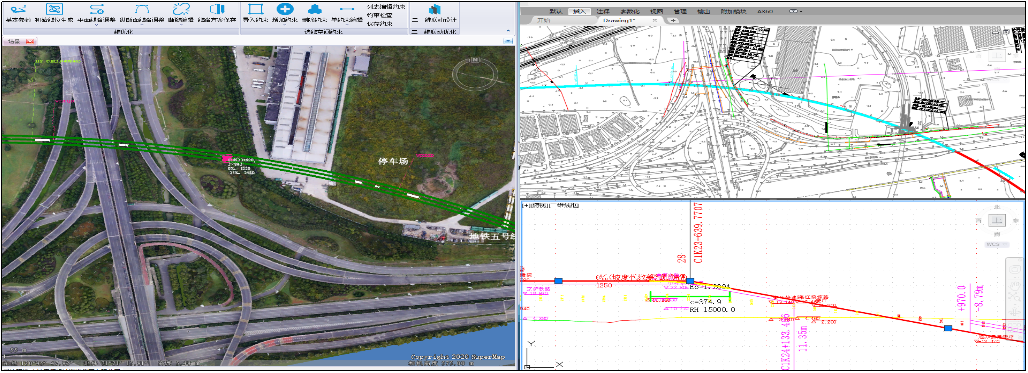
Task: Select the Drawing1 document tab
Action: [620, 21]
